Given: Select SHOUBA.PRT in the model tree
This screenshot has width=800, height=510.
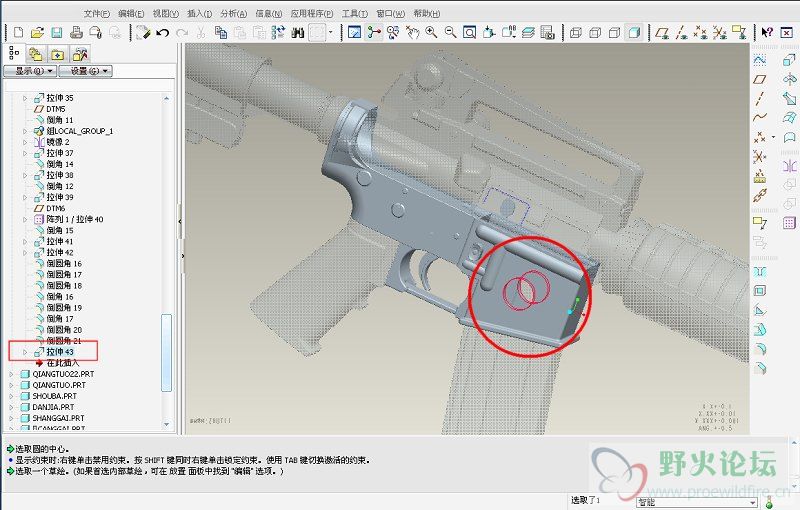Looking at the screenshot, I should click(49, 396).
